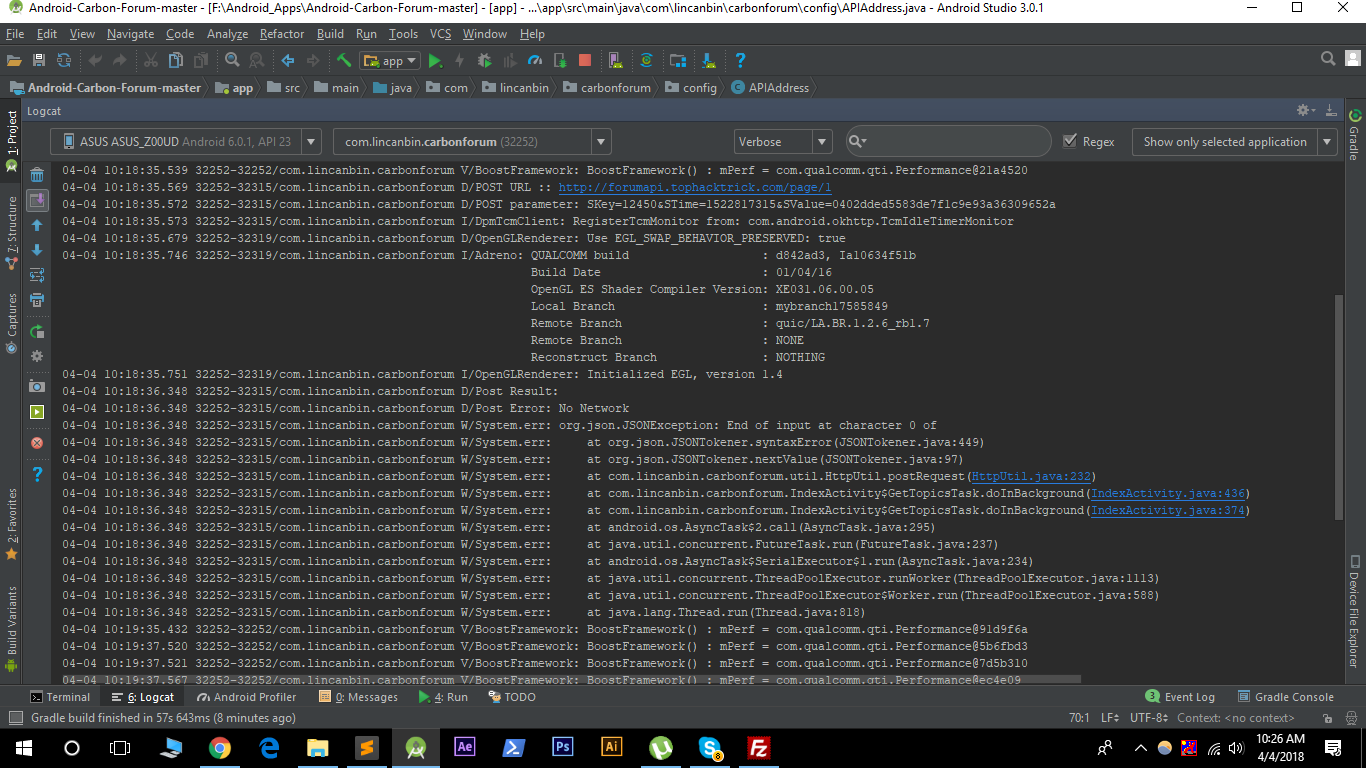Open the File menu
The image size is (1366, 768).
pos(14,34)
